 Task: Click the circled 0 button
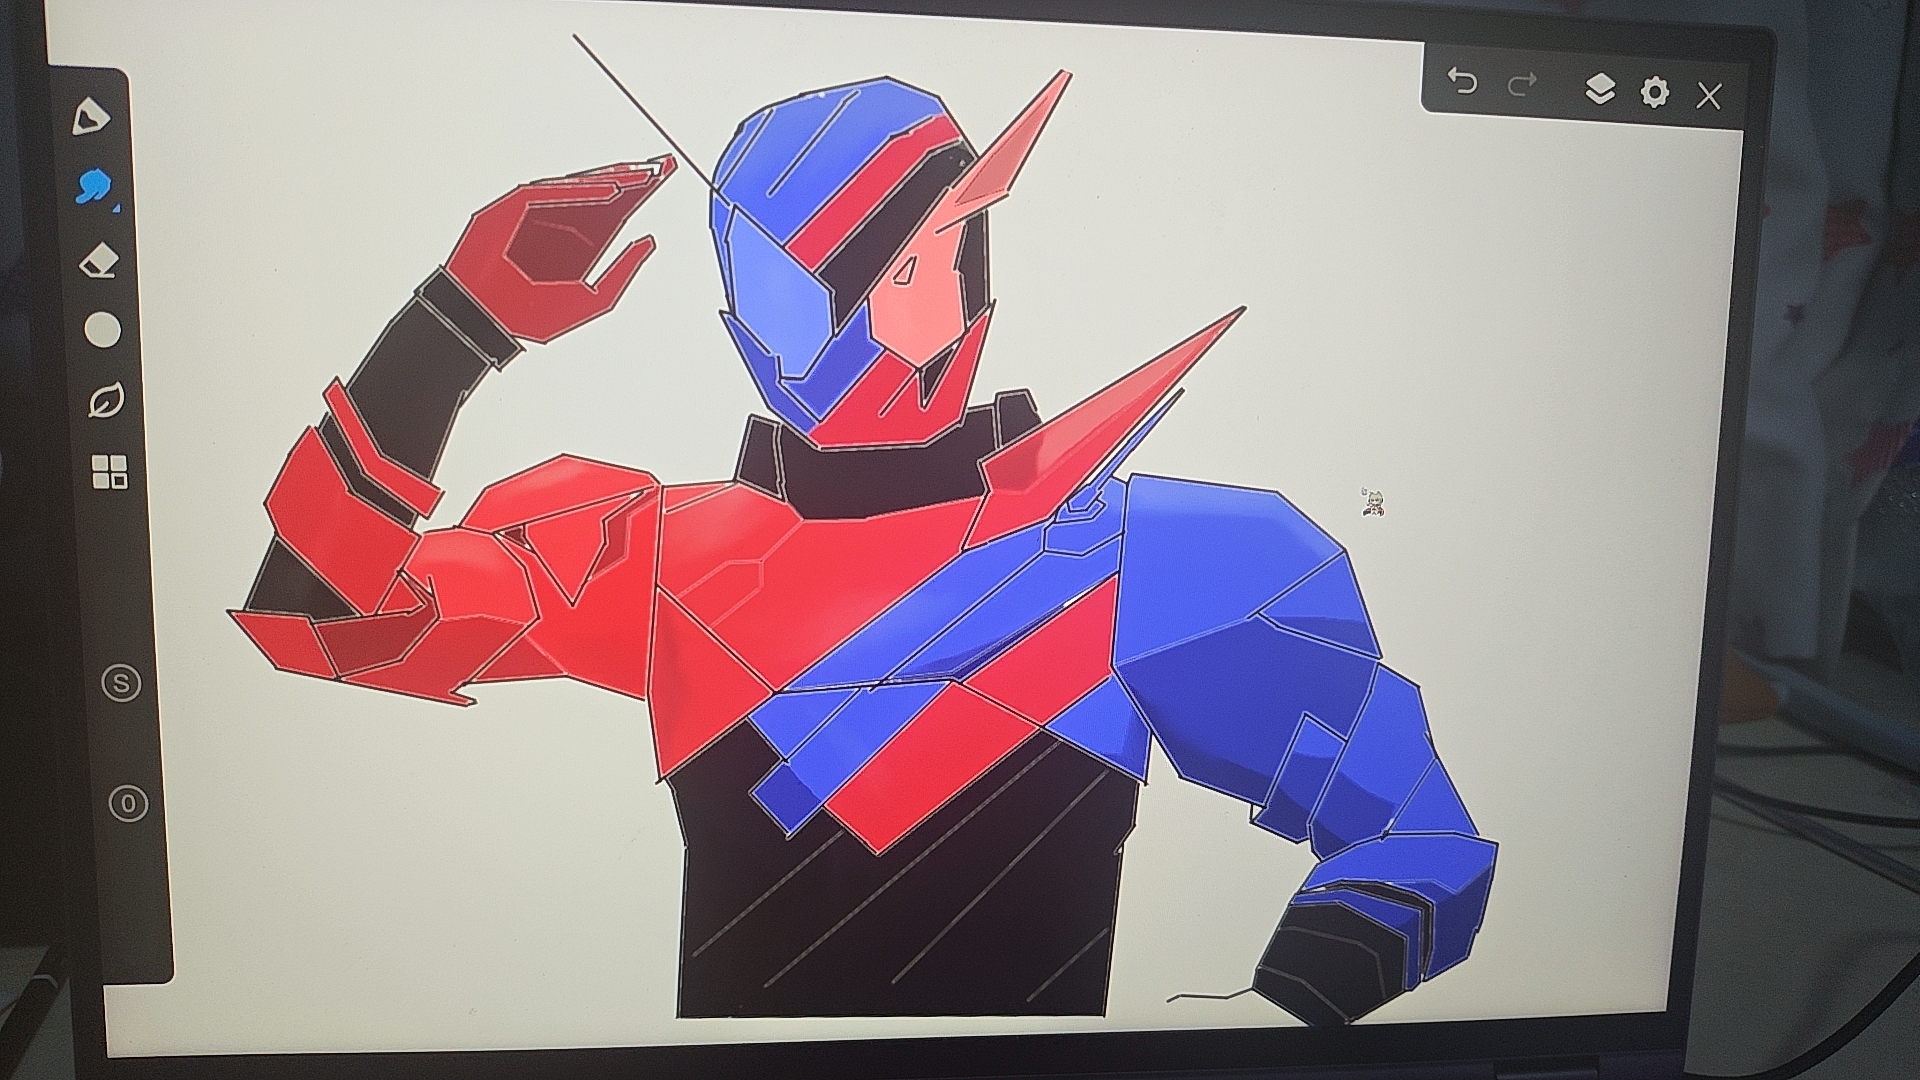pyautogui.click(x=128, y=804)
